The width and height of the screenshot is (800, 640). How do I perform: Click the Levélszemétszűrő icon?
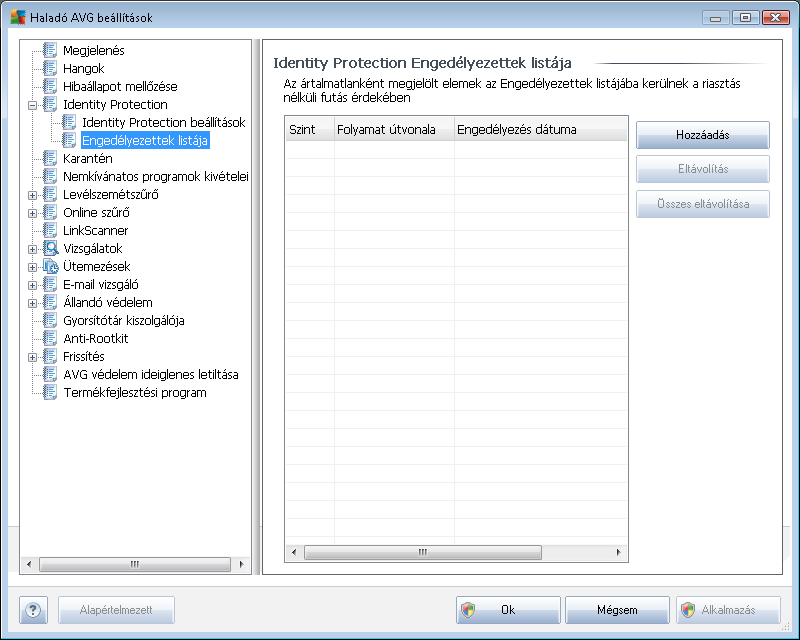(x=50, y=194)
